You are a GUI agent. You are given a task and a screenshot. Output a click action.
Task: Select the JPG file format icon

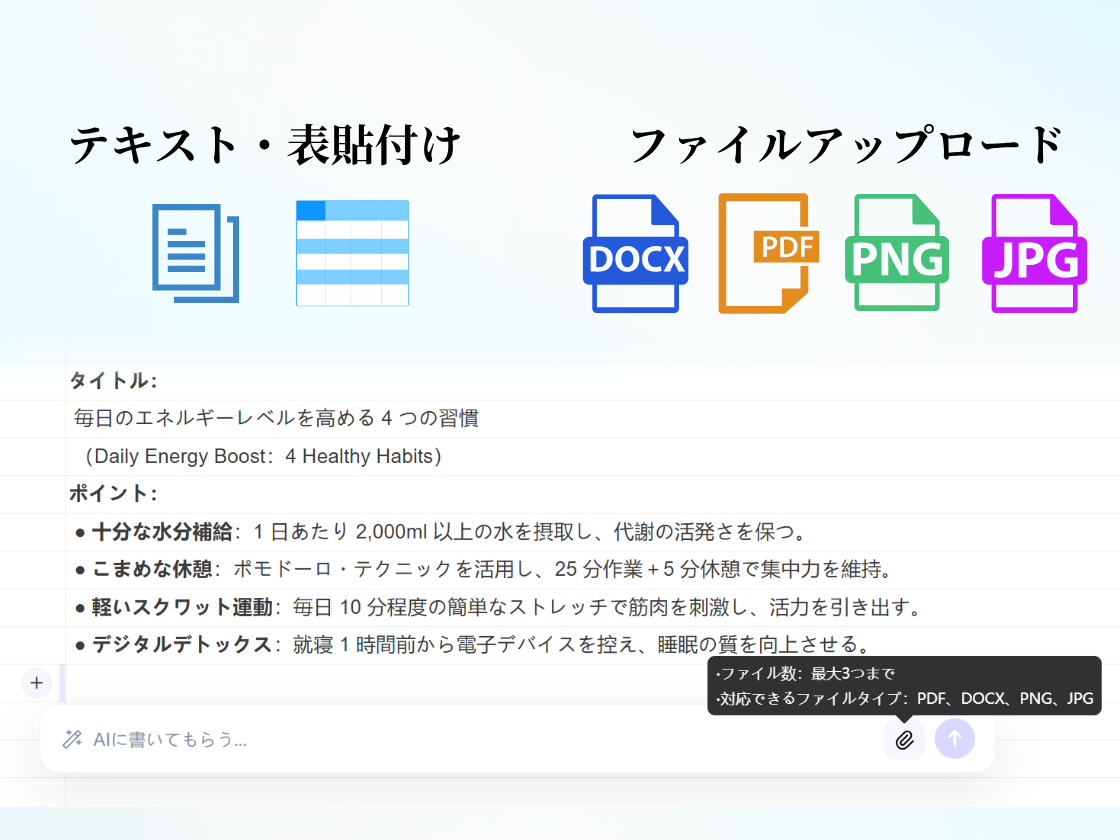tap(1033, 253)
